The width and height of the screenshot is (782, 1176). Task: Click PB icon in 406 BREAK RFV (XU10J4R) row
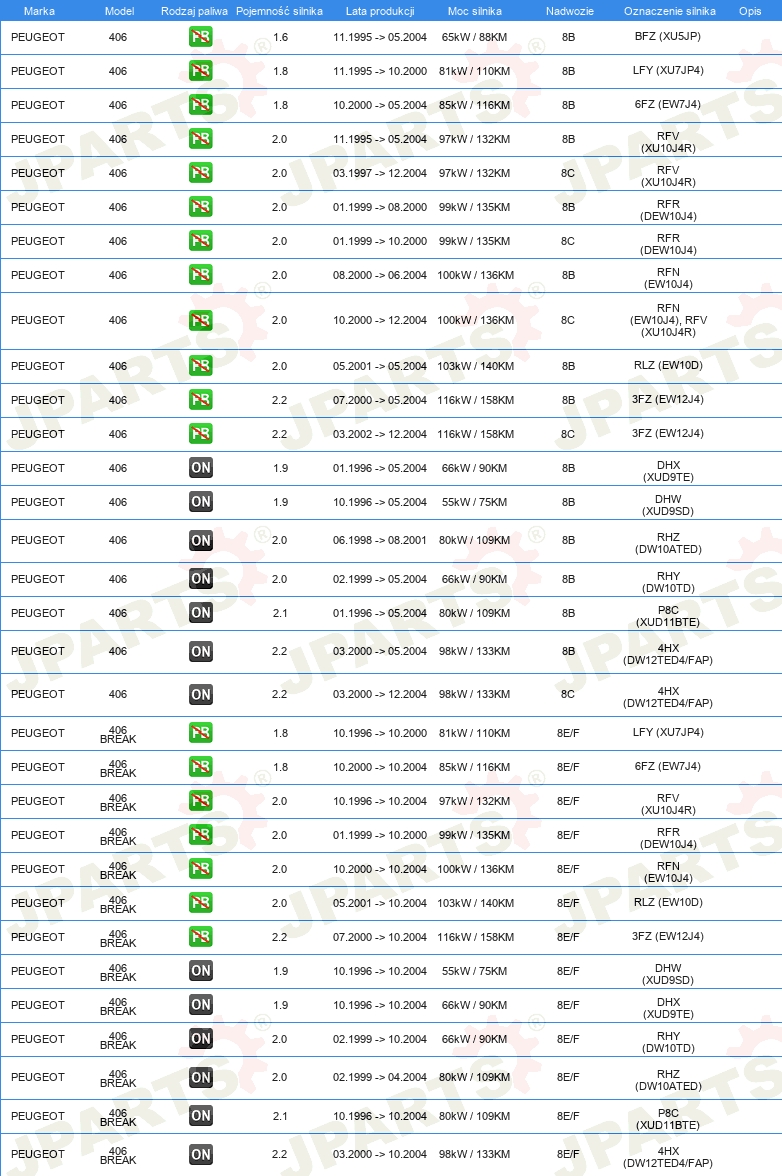[200, 801]
